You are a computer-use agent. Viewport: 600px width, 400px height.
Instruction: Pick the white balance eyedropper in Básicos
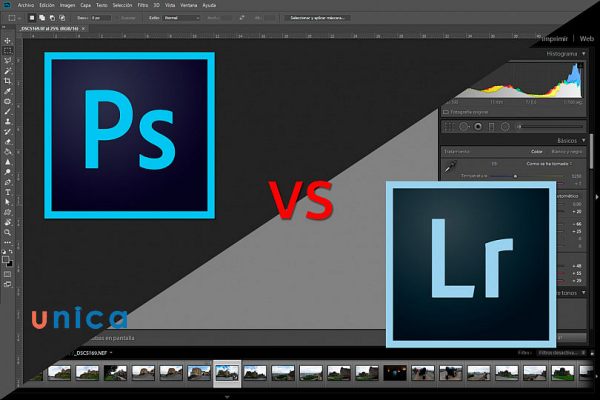pyautogui.click(x=450, y=166)
